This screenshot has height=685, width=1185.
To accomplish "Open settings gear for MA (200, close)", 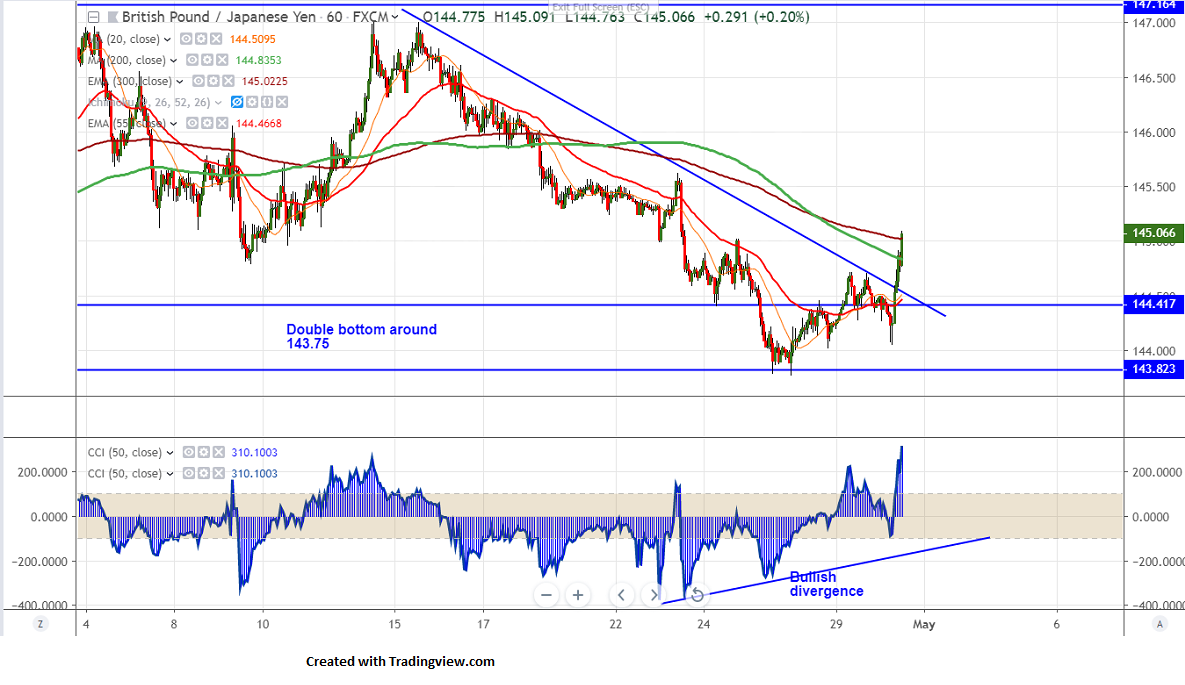I will tap(207, 60).
